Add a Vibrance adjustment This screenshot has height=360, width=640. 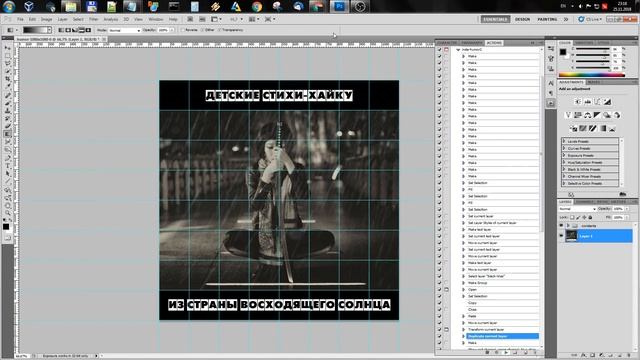pyautogui.click(x=568, y=115)
